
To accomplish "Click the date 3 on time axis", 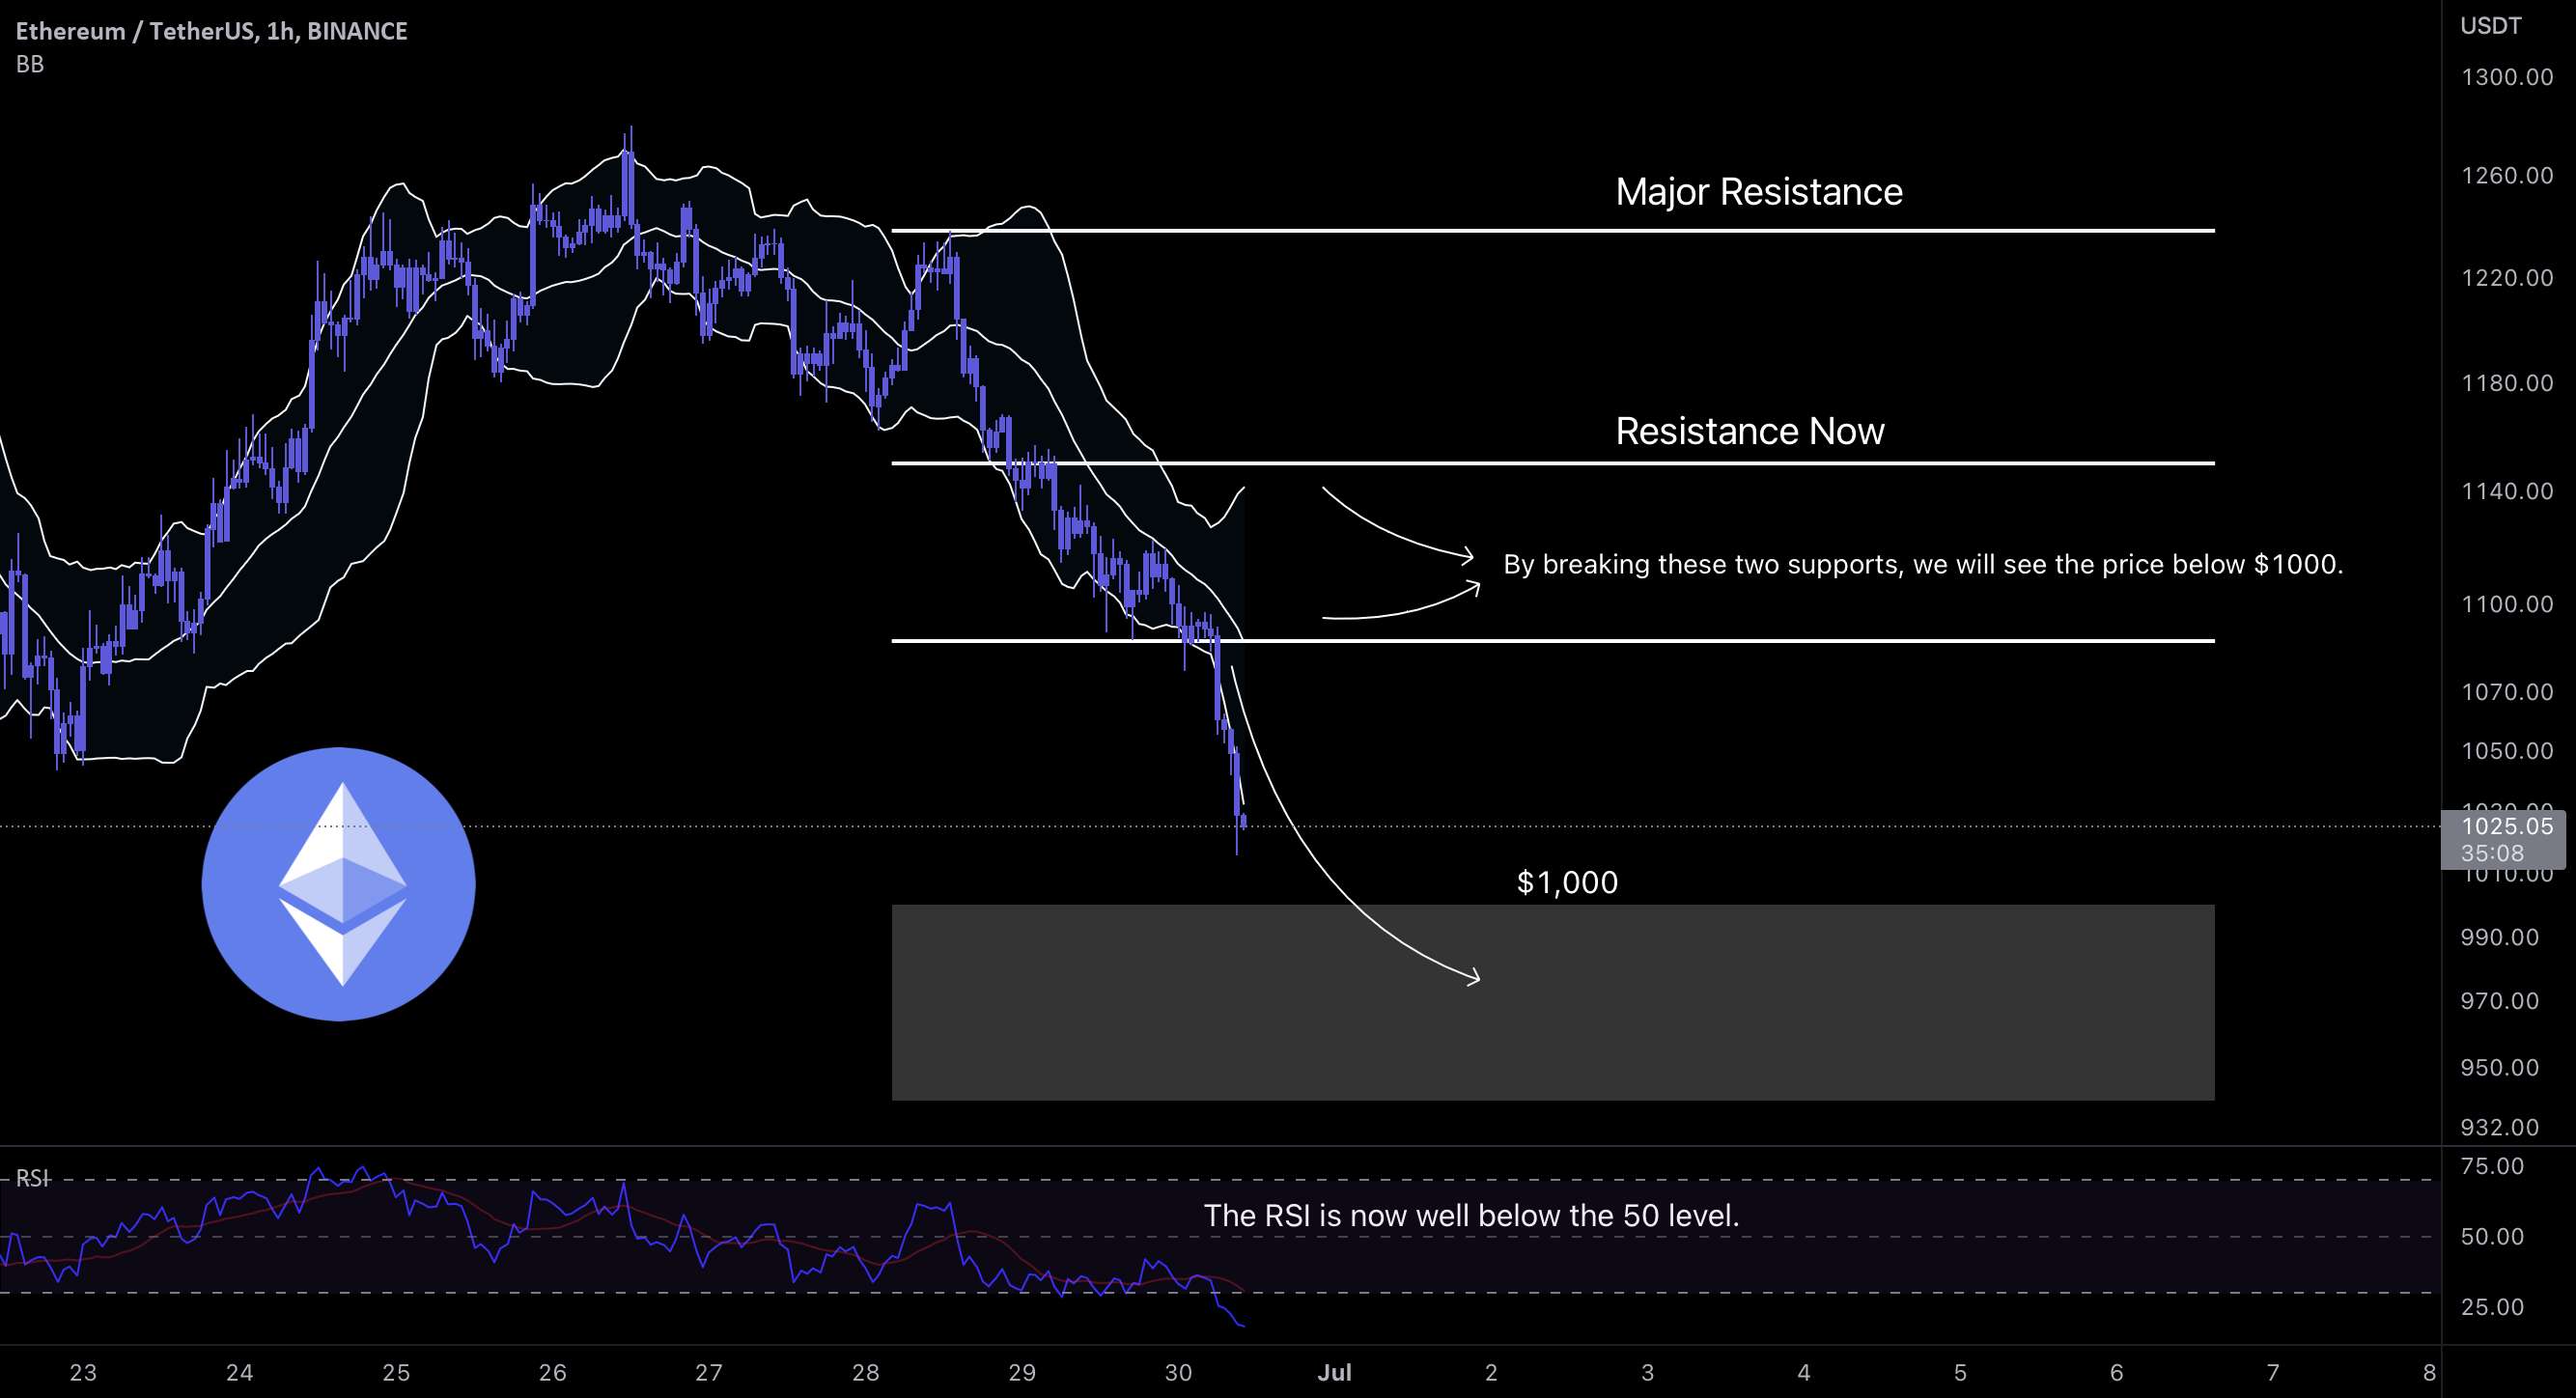I will pos(1648,1372).
